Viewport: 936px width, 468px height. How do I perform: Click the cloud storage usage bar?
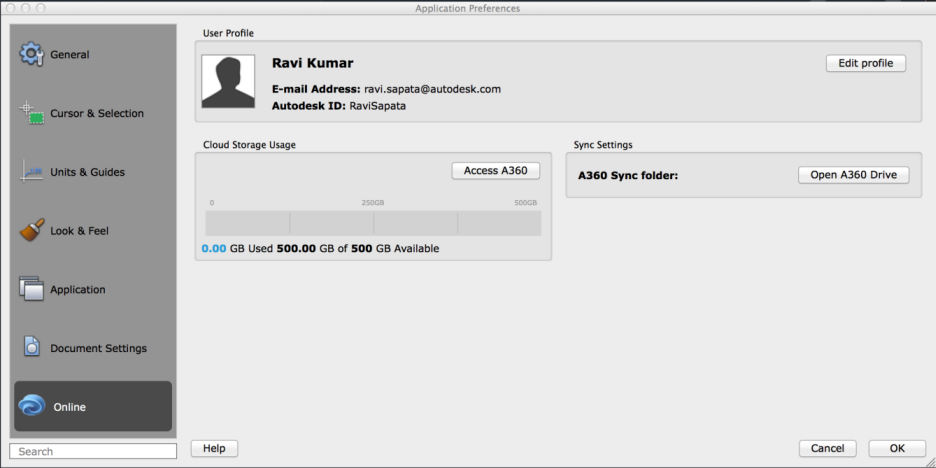pyautogui.click(x=373, y=223)
